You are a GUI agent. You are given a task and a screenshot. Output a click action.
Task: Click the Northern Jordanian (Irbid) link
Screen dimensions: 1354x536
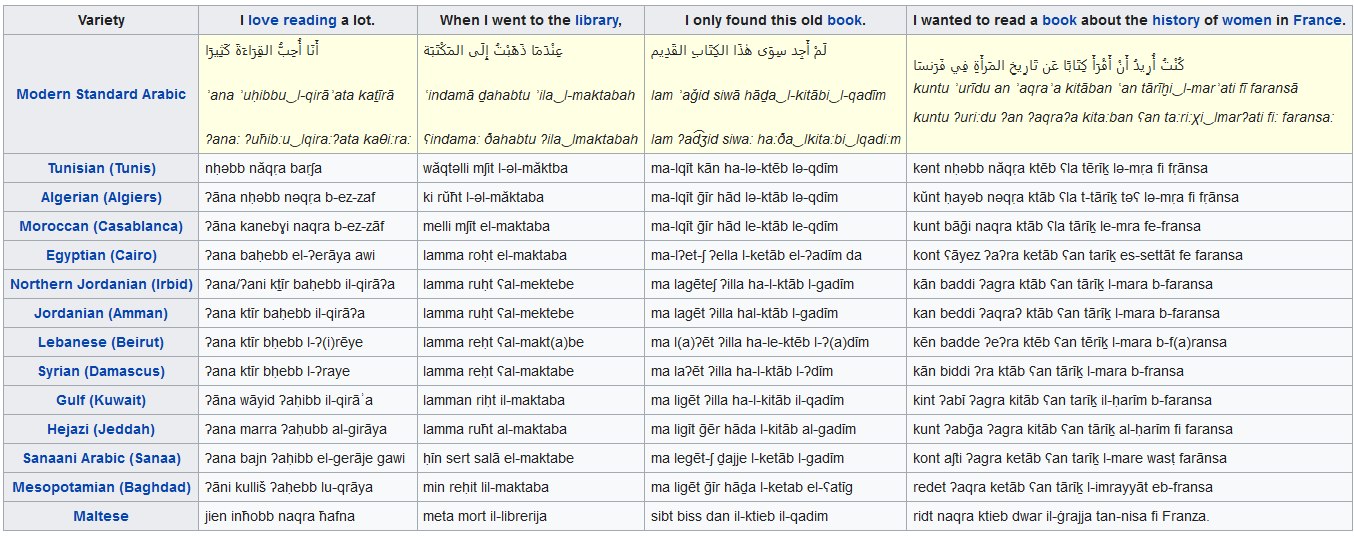[101, 284]
